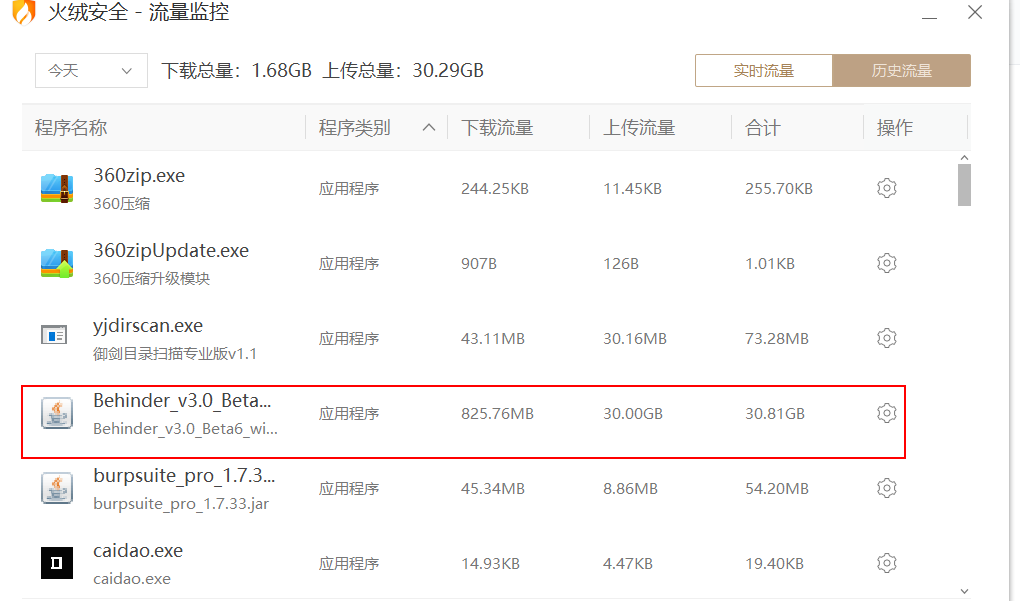
Task: Open settings gear for Behinder_v3.0 row
Action: click(x=887, y=413)
